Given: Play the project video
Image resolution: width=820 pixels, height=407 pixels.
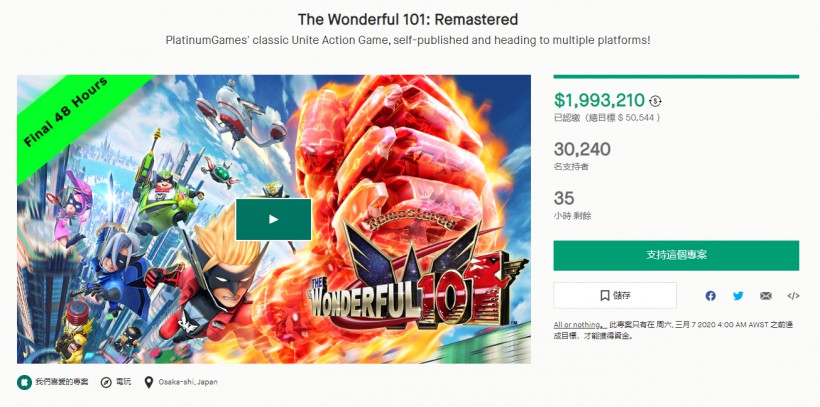Looking at the screenshot, I should (273, 219).
